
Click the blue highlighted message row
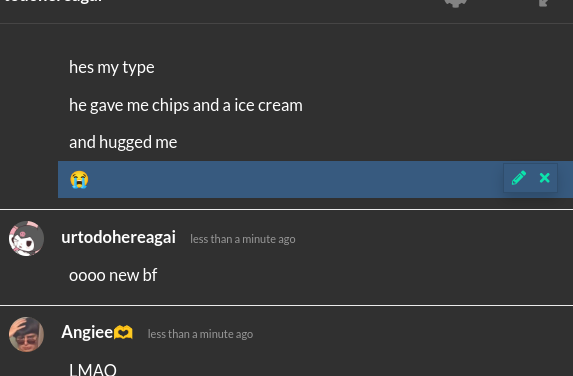click(315, 179)
